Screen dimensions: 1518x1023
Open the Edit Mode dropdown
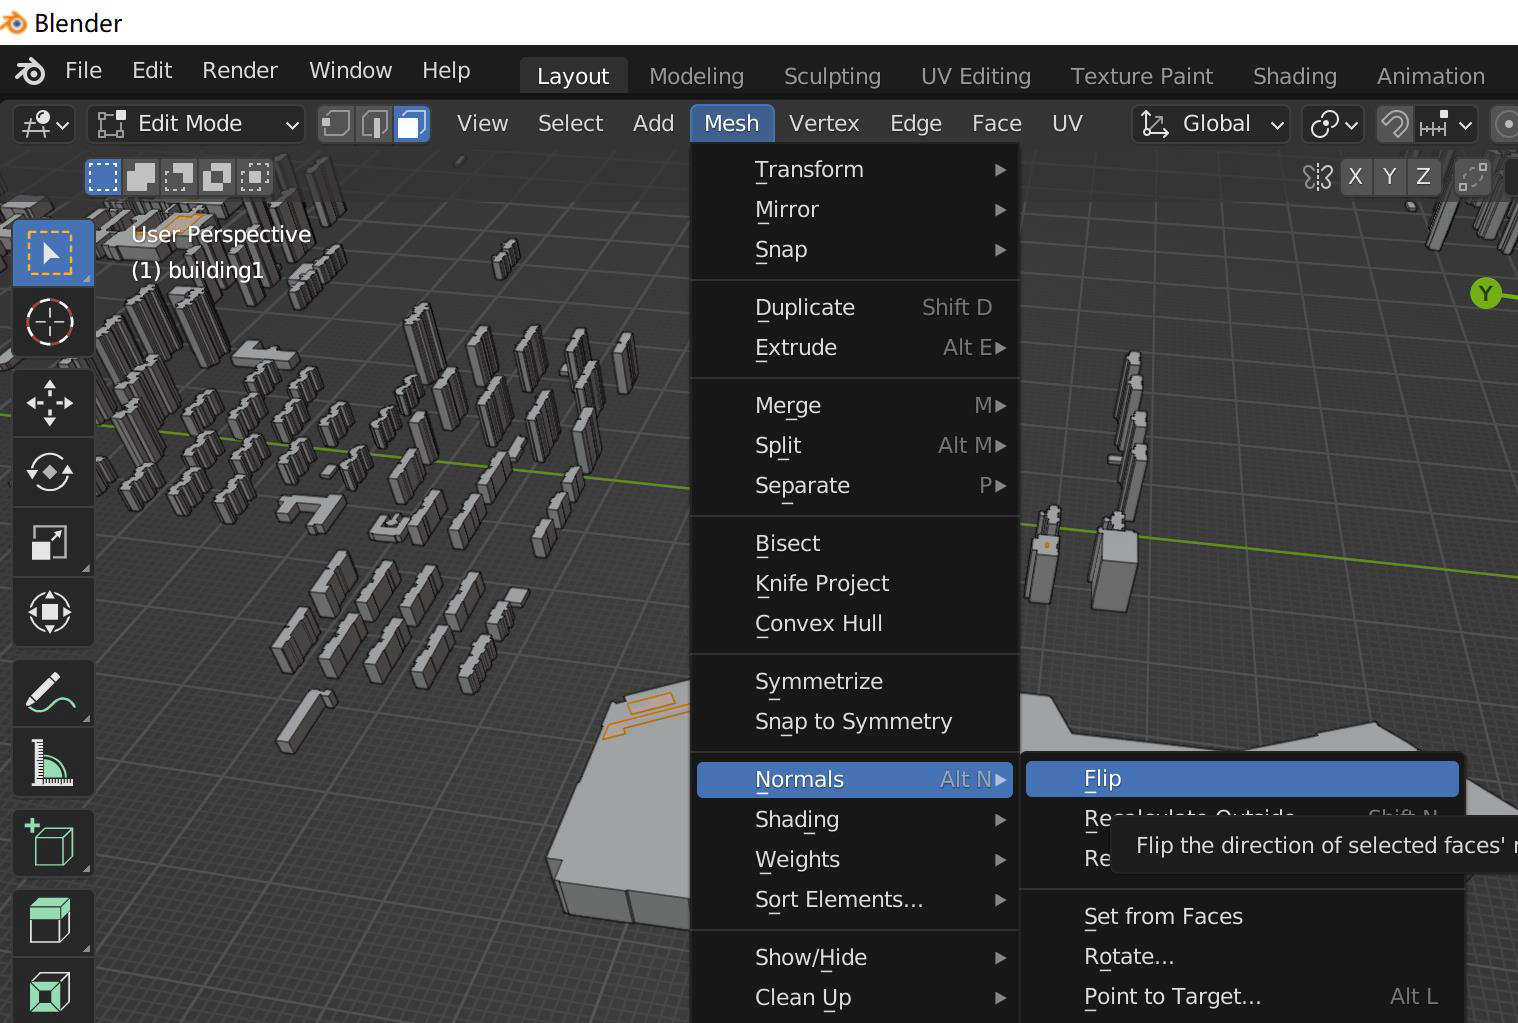(197, 124)
